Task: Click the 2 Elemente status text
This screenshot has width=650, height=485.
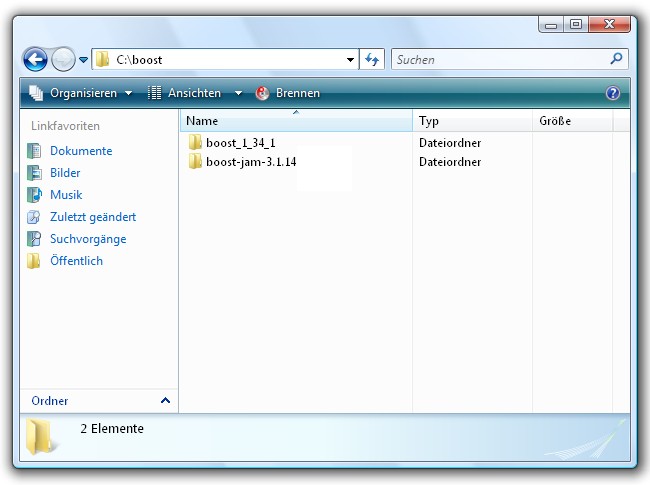Action: (x=112, y=429)
